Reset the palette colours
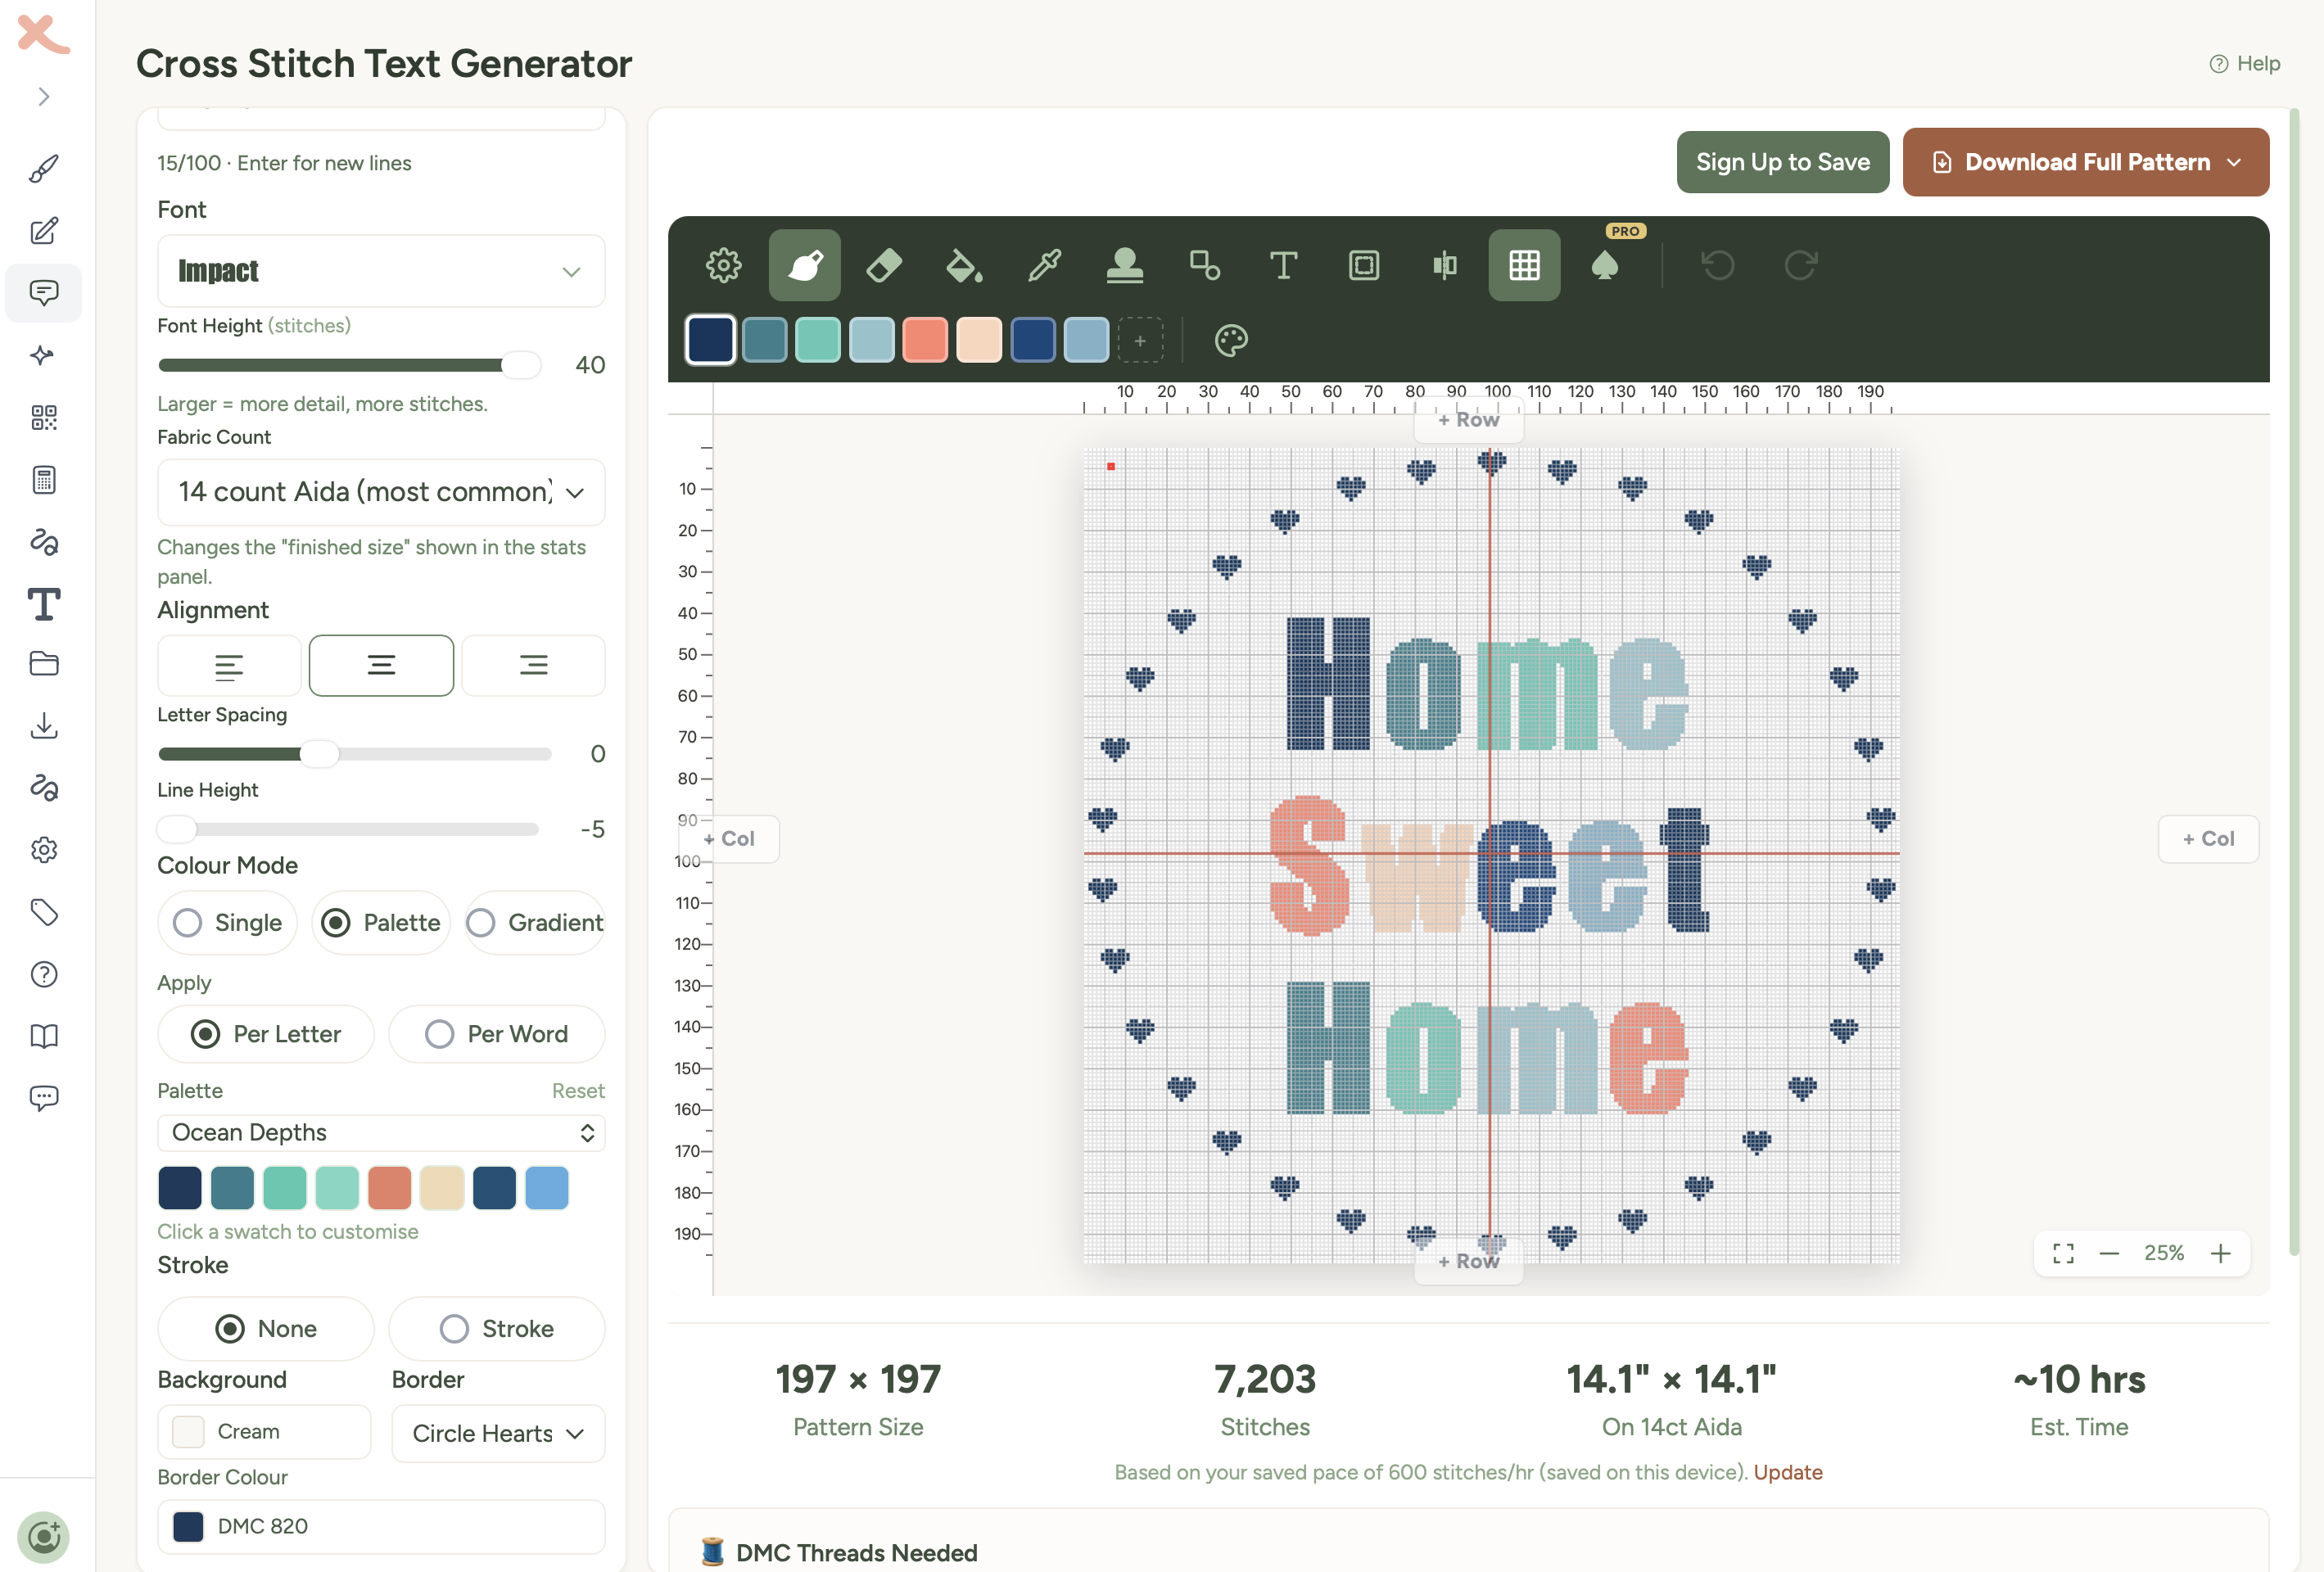The width and height of the screenshot is (2324, 1572). (578, 1090)
